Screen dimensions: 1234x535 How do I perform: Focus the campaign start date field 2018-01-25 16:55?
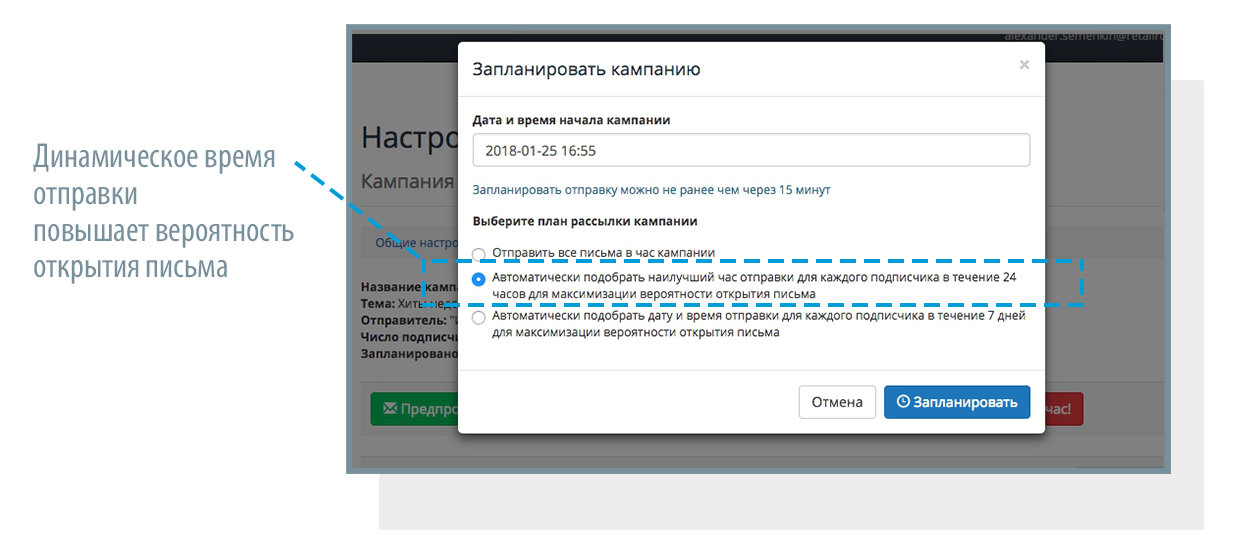click(x=751, y=150)
